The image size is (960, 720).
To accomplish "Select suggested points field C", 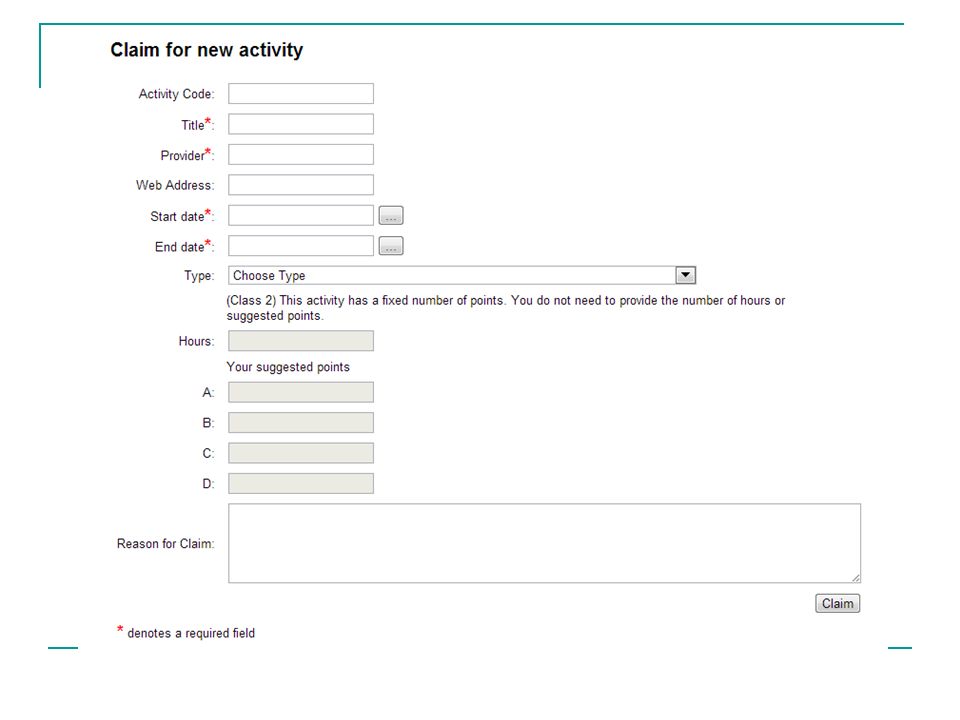I will 301,453.
